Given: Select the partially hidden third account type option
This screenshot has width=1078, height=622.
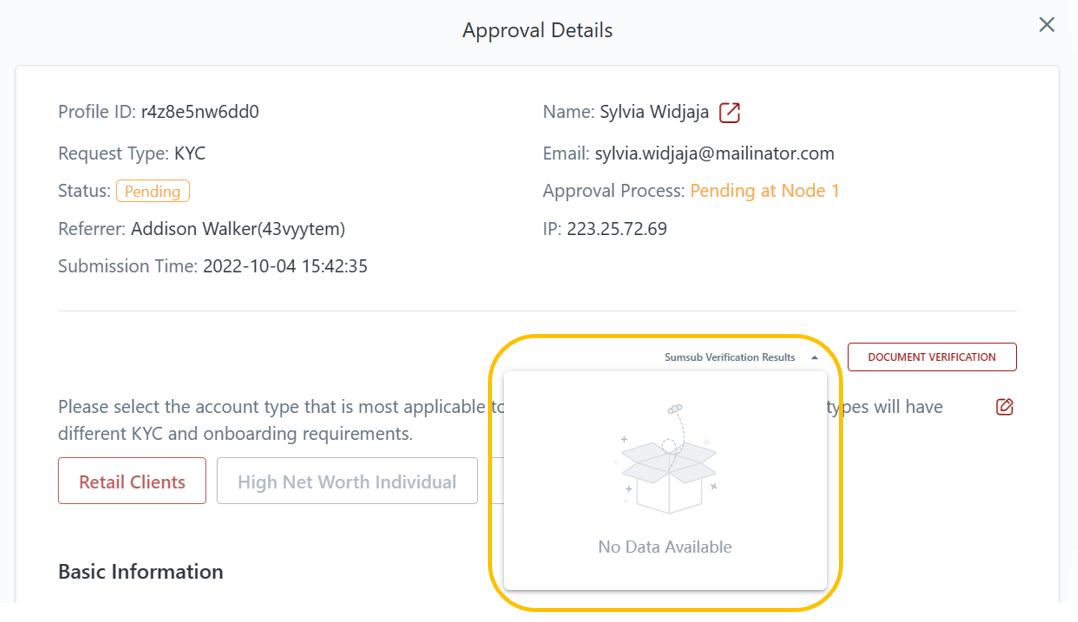Looking at the screenshot, I should 495,481.
